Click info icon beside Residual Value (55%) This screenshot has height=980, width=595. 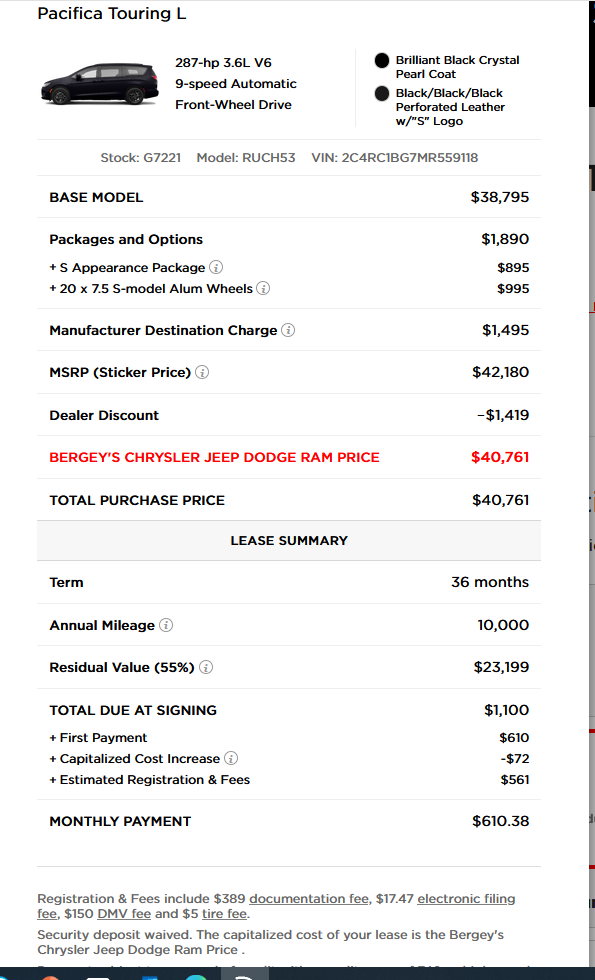point(206,668)
